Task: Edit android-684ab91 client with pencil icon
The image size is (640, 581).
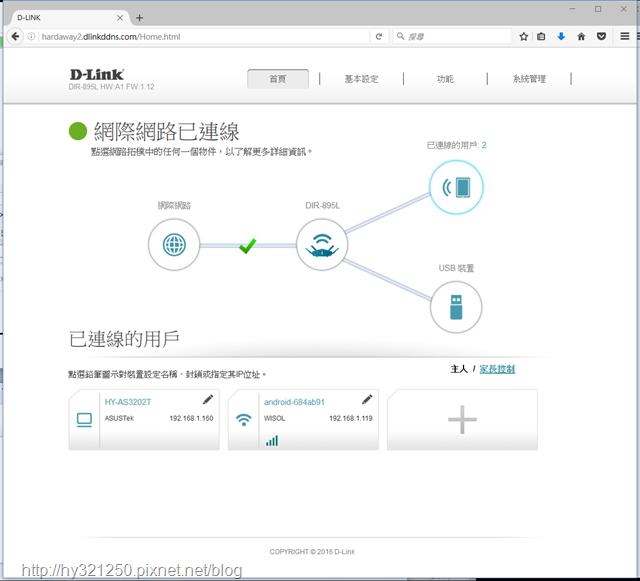Action: coord(367,400)
